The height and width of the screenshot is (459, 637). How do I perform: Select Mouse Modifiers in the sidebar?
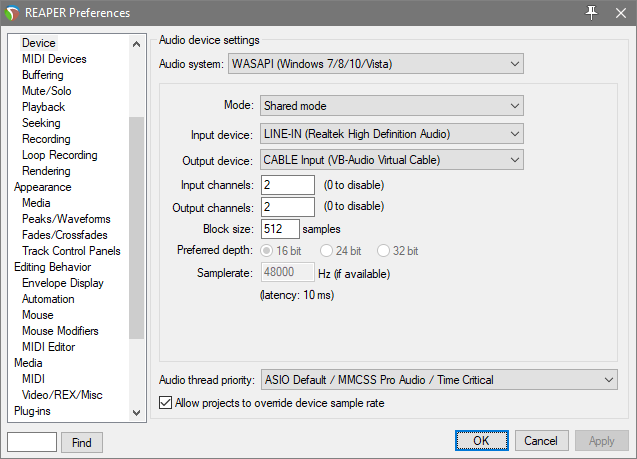[60, 331]
